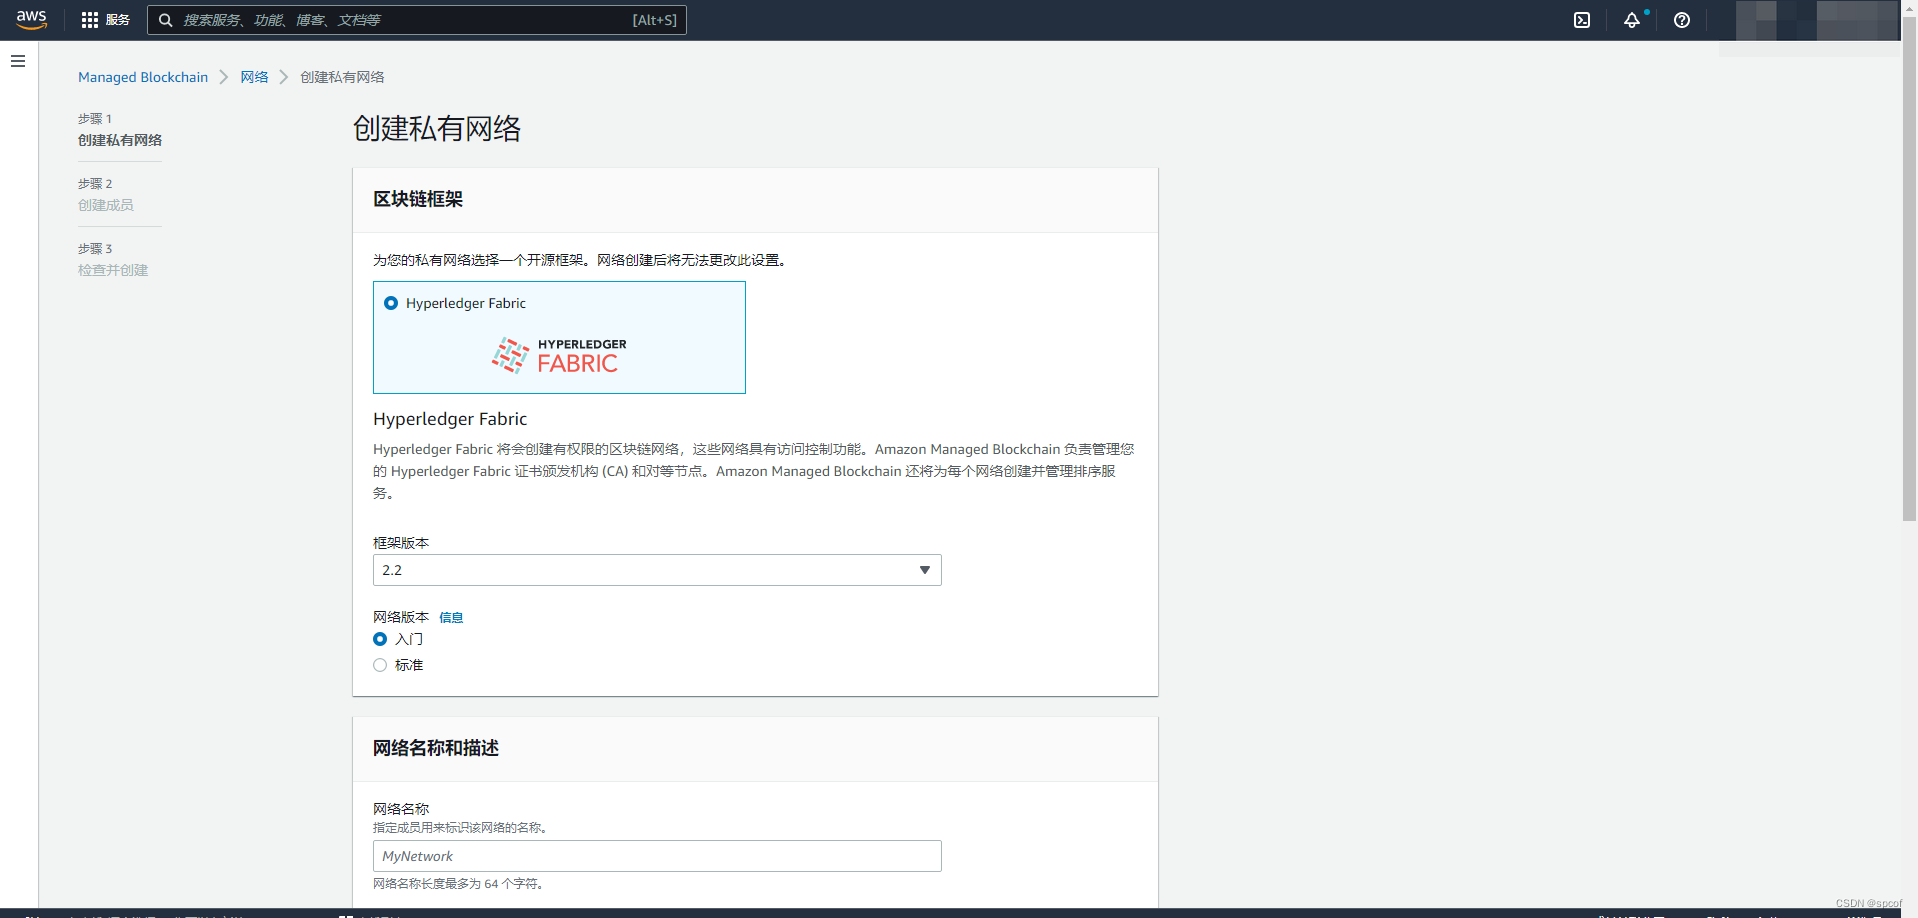The width and height of the screenshot is (1918, 918).
Task: Select the 标准 network edition
Action: 380,665
